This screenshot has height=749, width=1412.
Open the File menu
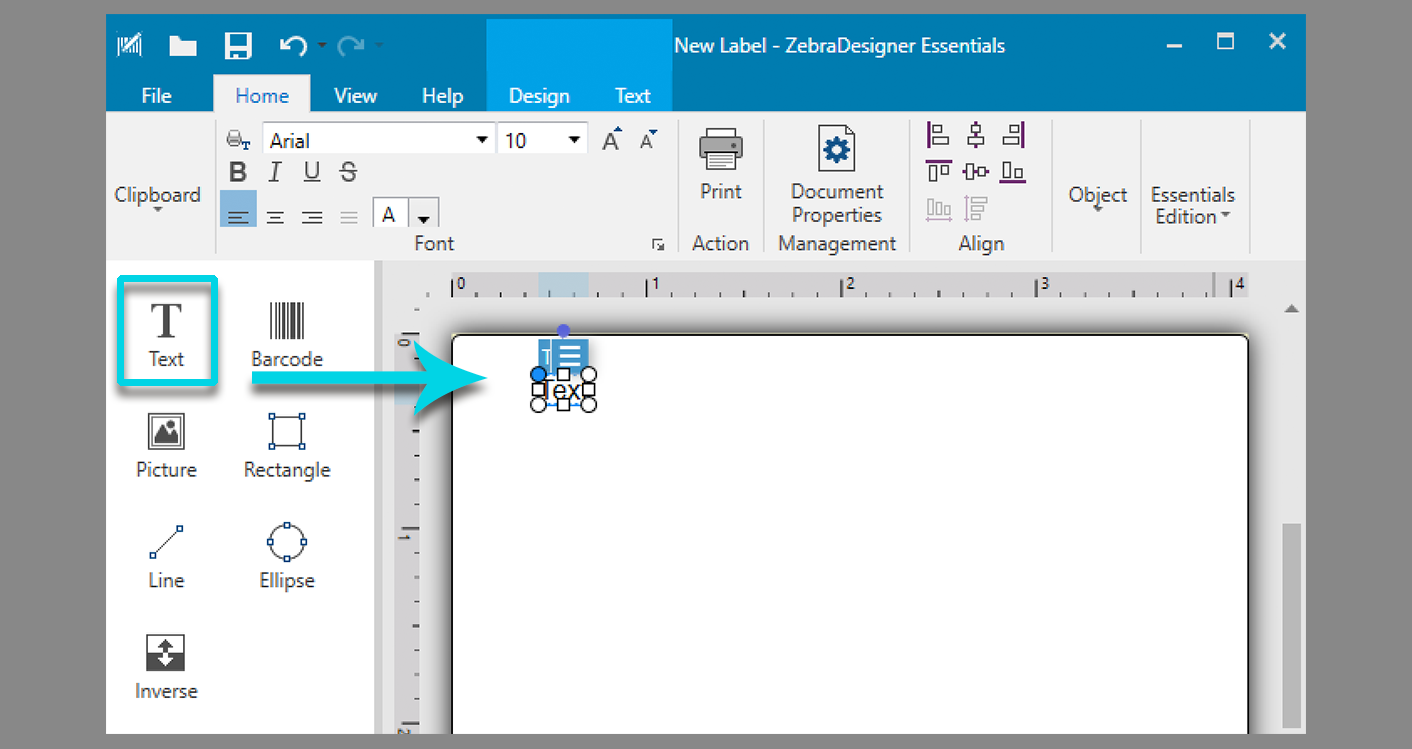[156, 95]
